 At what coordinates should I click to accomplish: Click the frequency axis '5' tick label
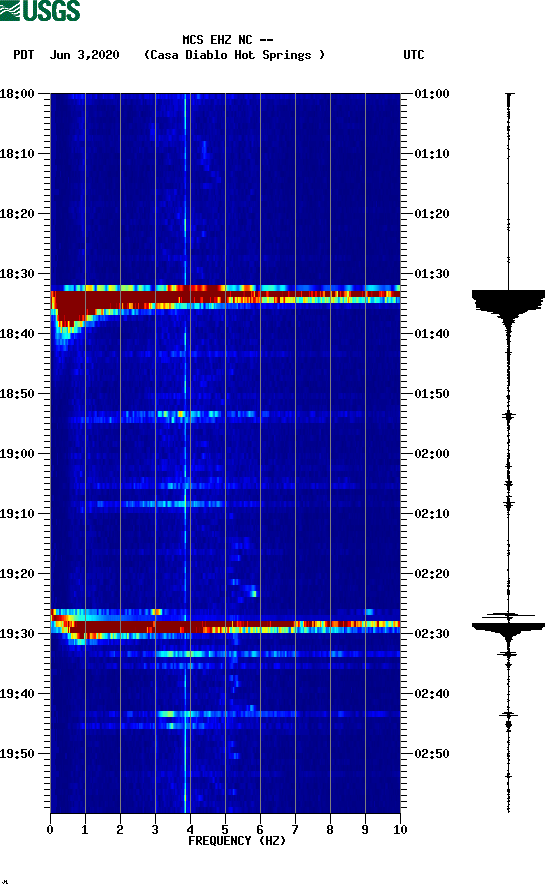[x=225, y=830]
